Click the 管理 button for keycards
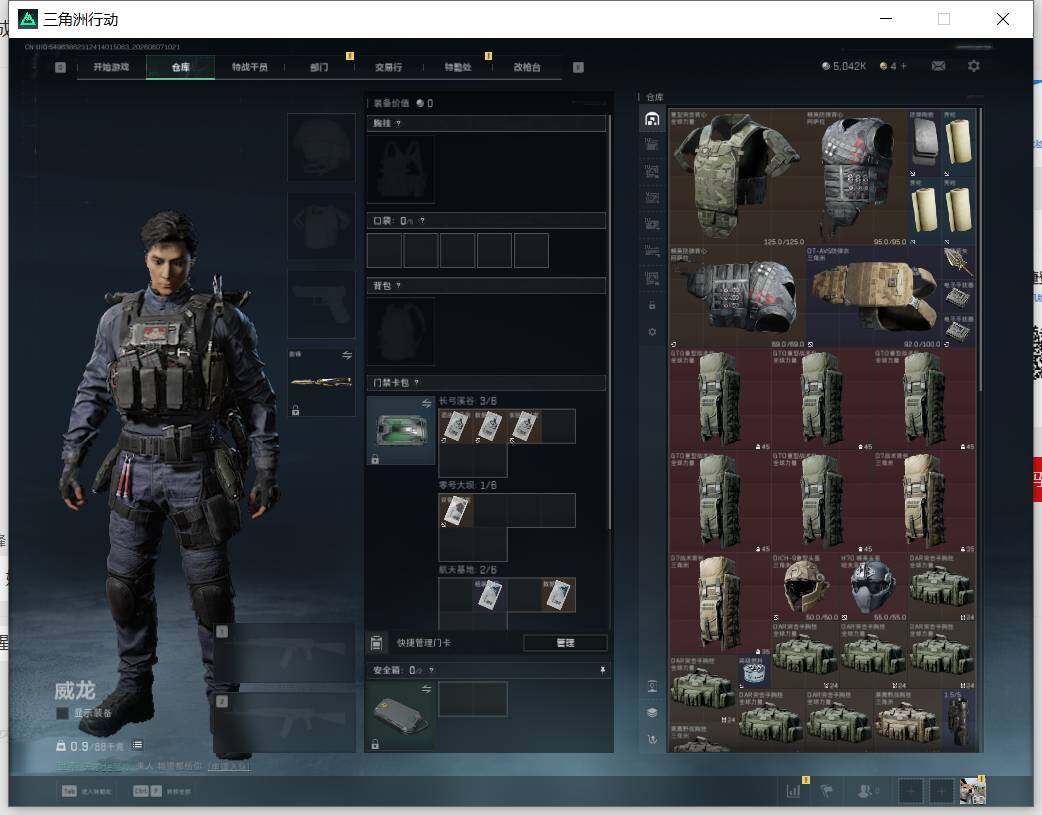 coord(565,643)
